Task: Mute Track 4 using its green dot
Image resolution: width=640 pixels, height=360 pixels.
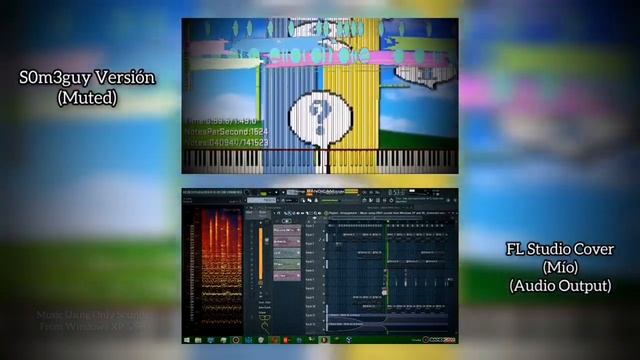Action: click(x=324, y=258)
